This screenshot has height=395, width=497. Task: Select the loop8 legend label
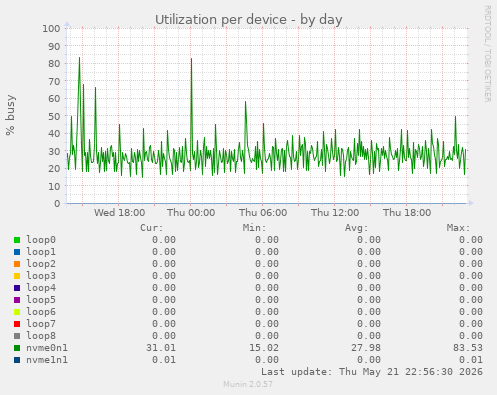pyautogui.click(x=41, y=336)
